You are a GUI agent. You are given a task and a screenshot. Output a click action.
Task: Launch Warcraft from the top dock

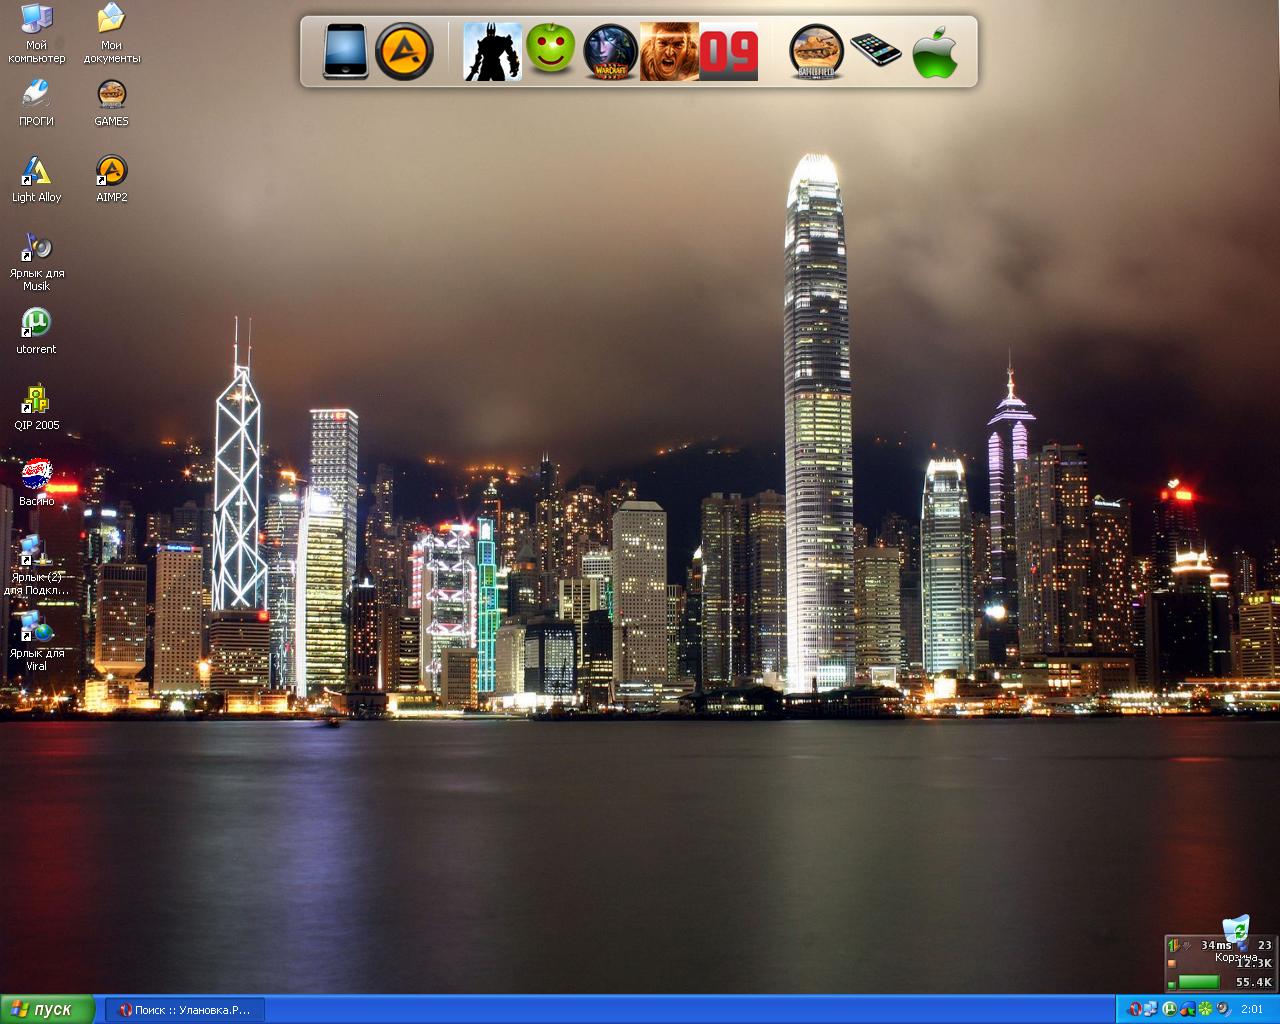tap(610, 52)
